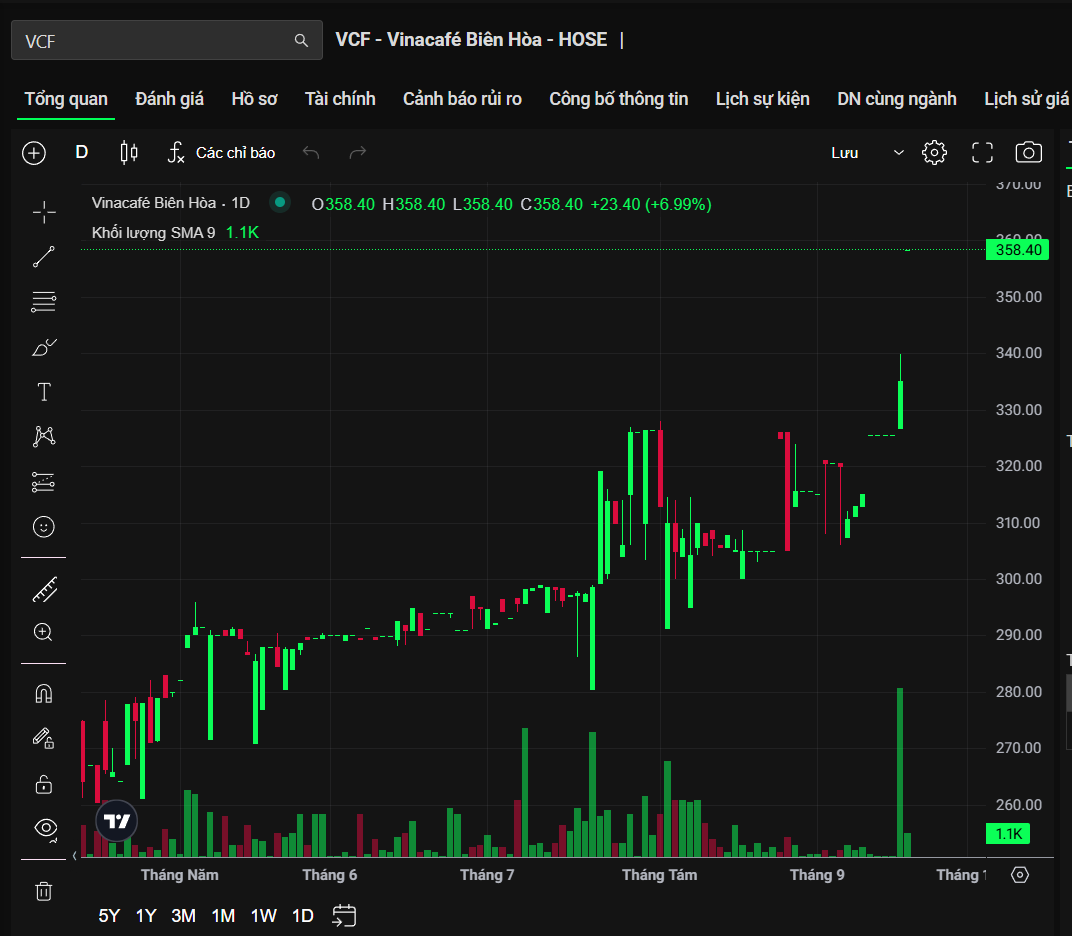The width and height of the screenshot is (1072, 936).
Task: Click the VCF - Vinacafé Biên Hòa - HOSE title
Action: pyautogui.click(x=471, y=40)
